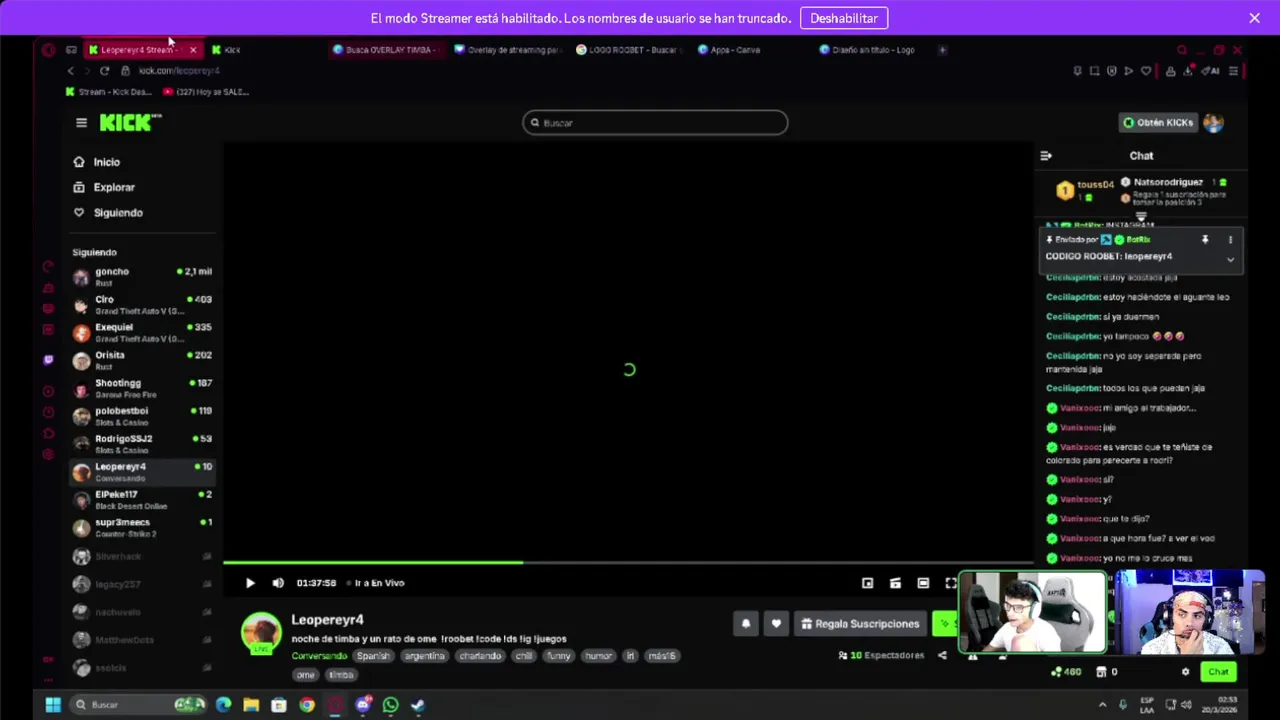Open WhatsApp from the taskbar
The image size is (1280, 720).
[x=391, y=705]
